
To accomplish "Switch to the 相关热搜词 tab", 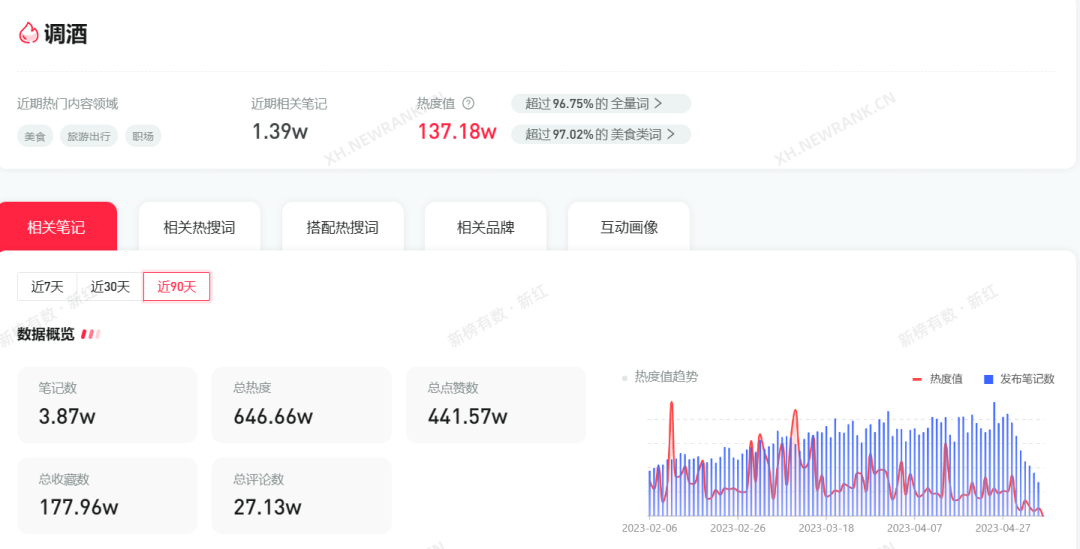I will coord(199,227).
